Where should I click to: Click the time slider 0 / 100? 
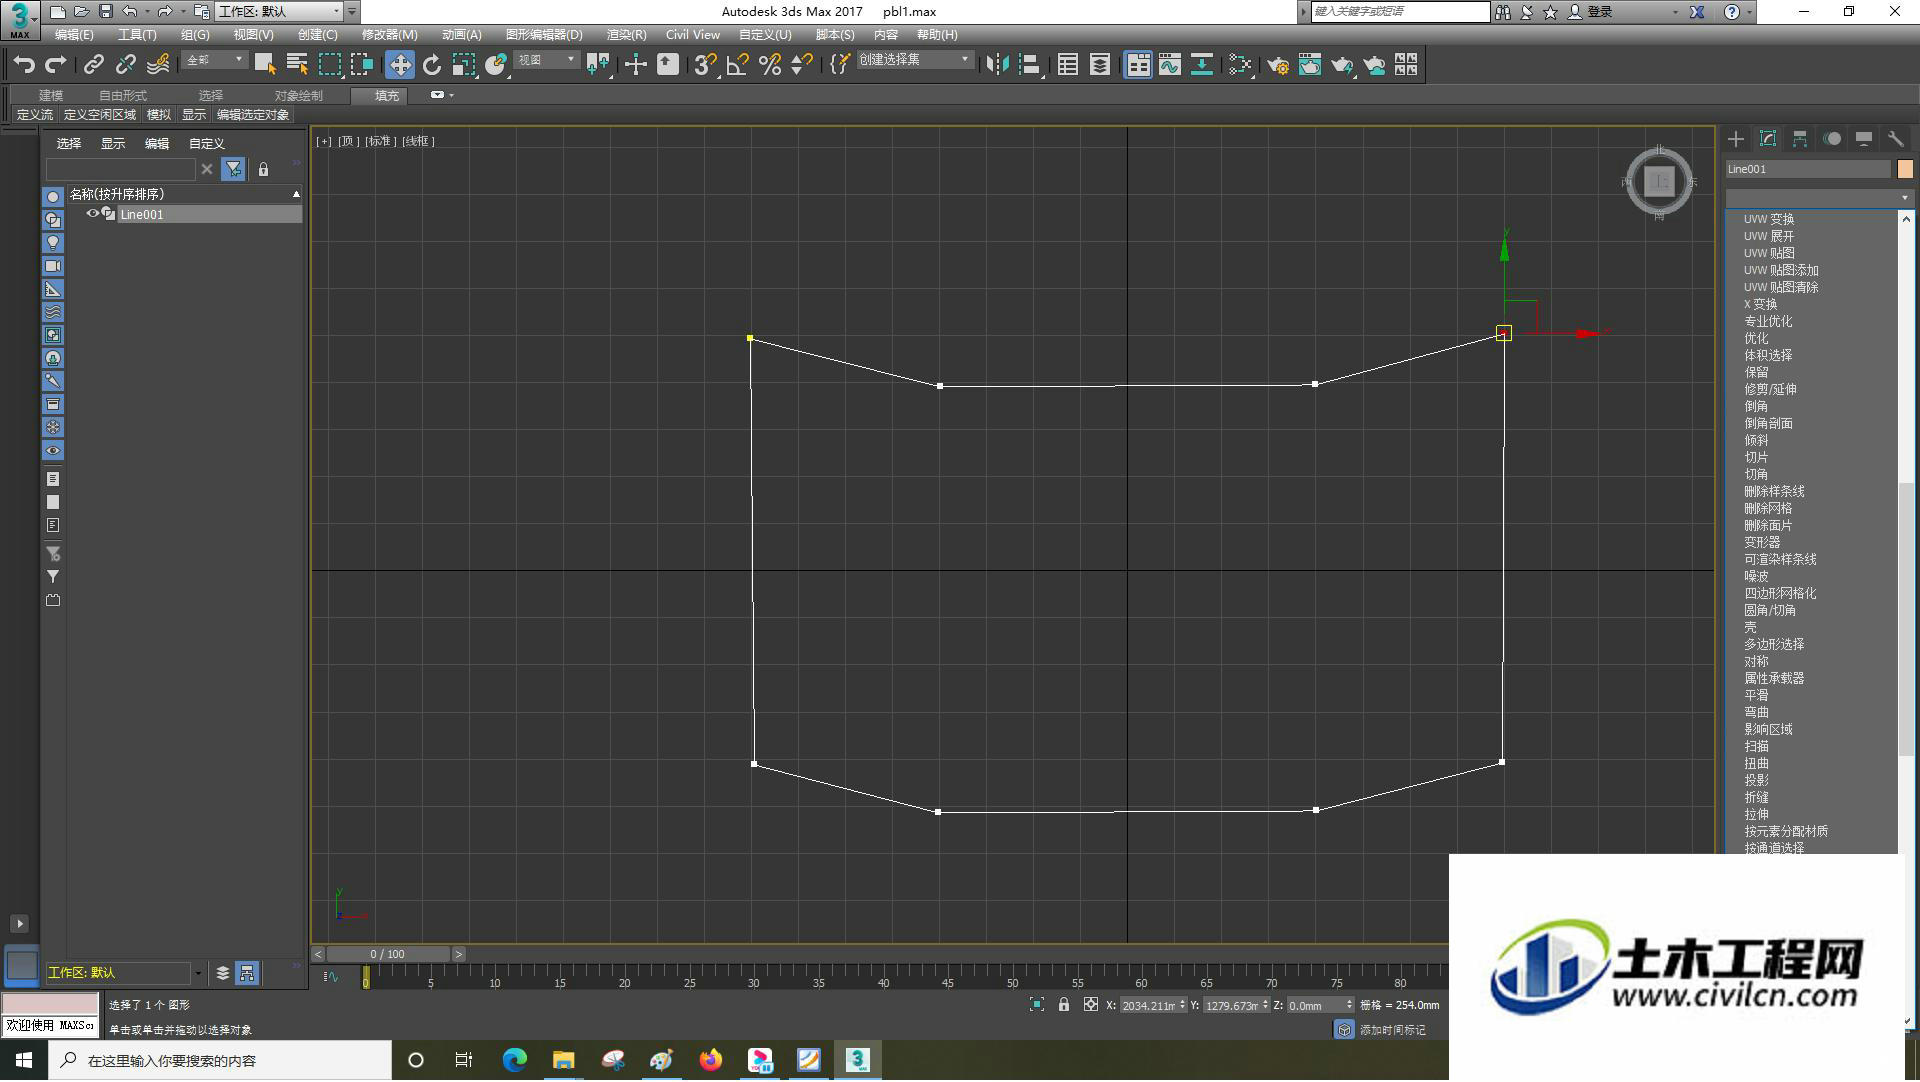(388, 955)
